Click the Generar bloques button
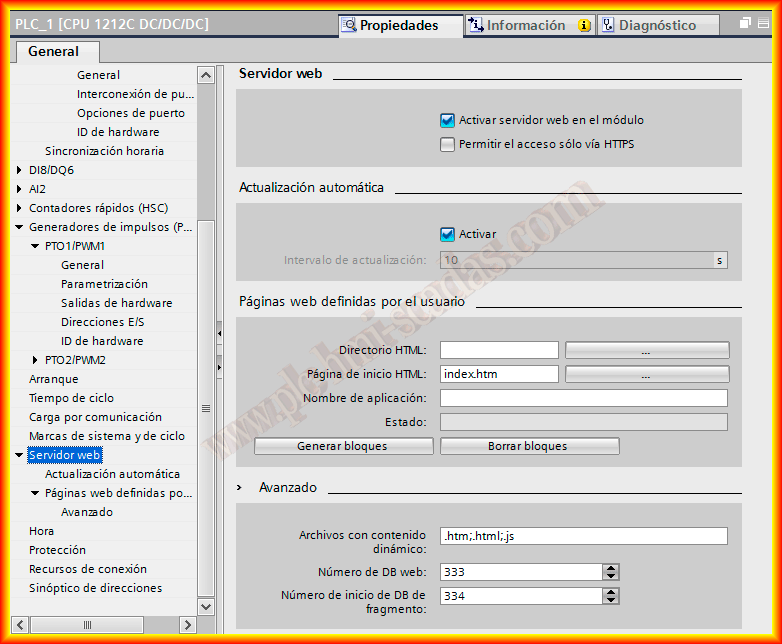Viewport: 782px width, 644px height. [342, 446]
